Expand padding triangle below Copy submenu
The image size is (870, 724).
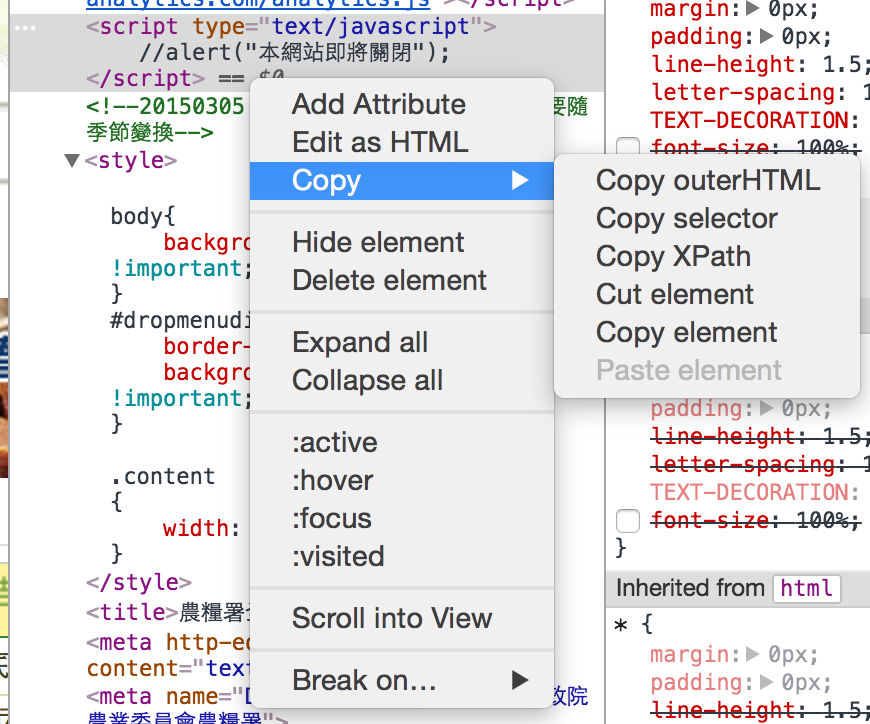[x=767, y=408]
